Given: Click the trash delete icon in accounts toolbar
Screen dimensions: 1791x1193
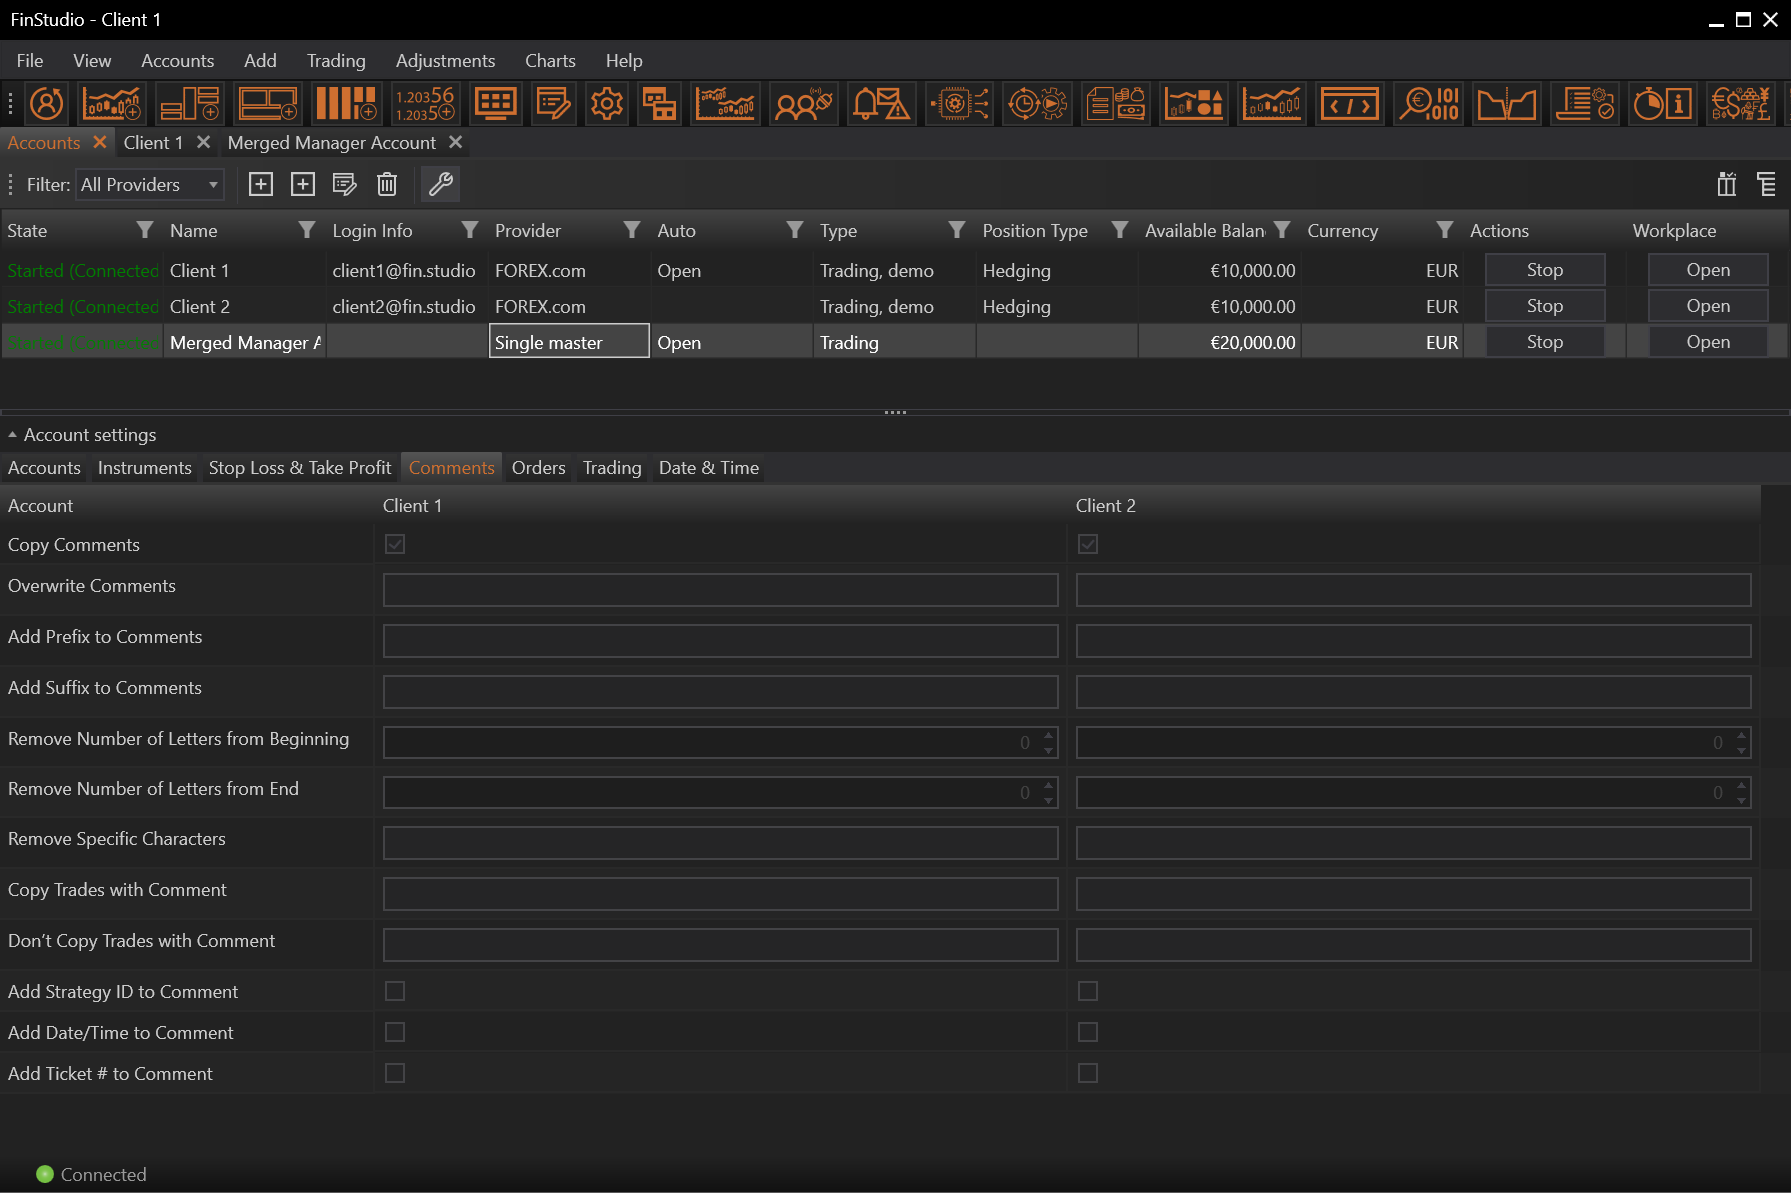Looking at the screenshot, I should 387,184.
